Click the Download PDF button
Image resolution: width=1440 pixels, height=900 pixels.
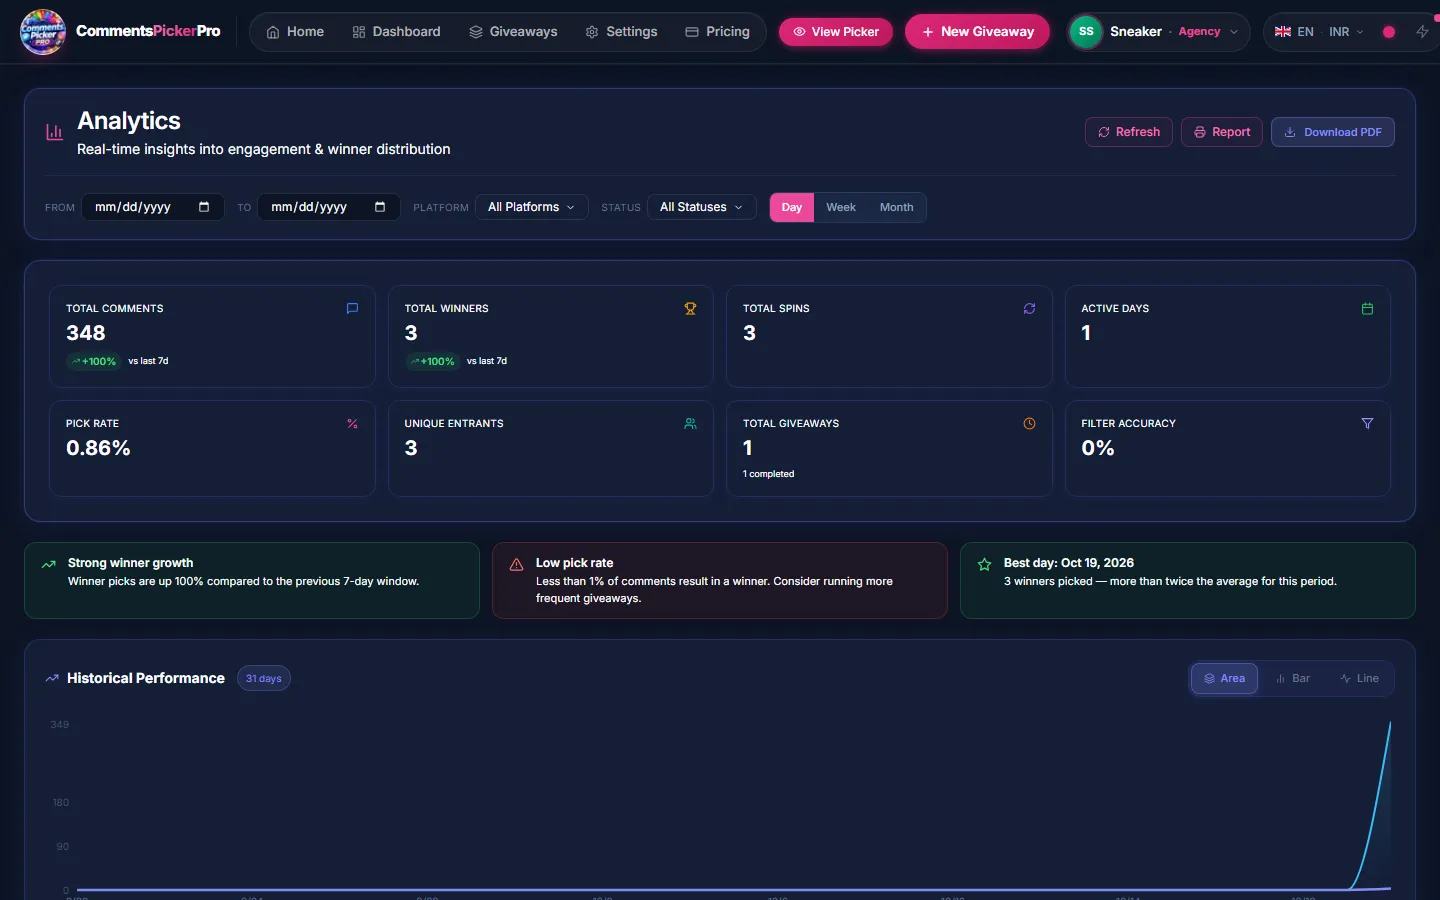pos(1332,132)
